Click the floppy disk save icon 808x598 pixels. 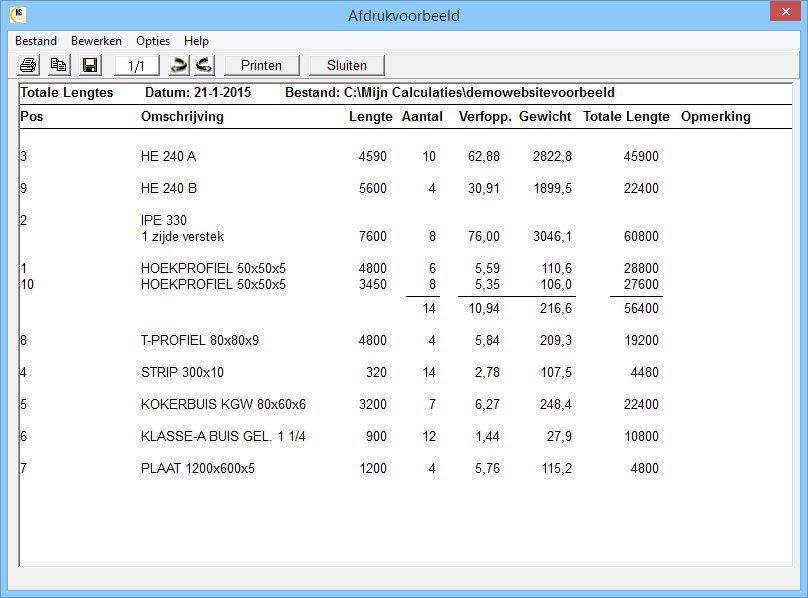tap(90, 65)
